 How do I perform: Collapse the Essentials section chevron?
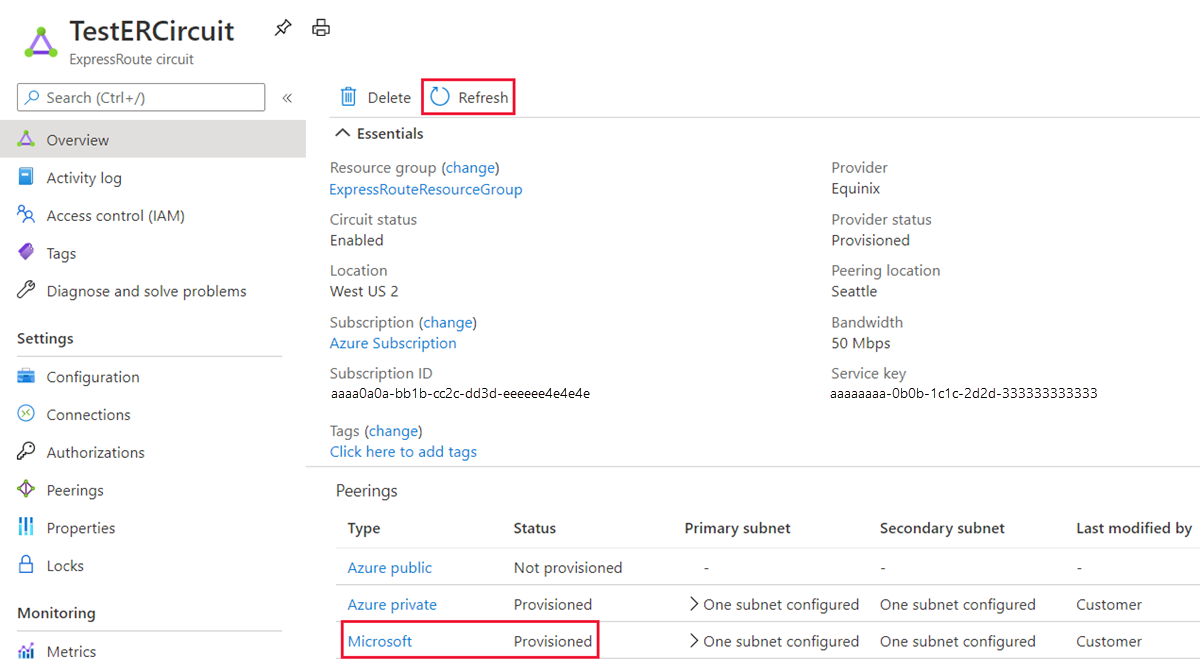click(342, 132)
